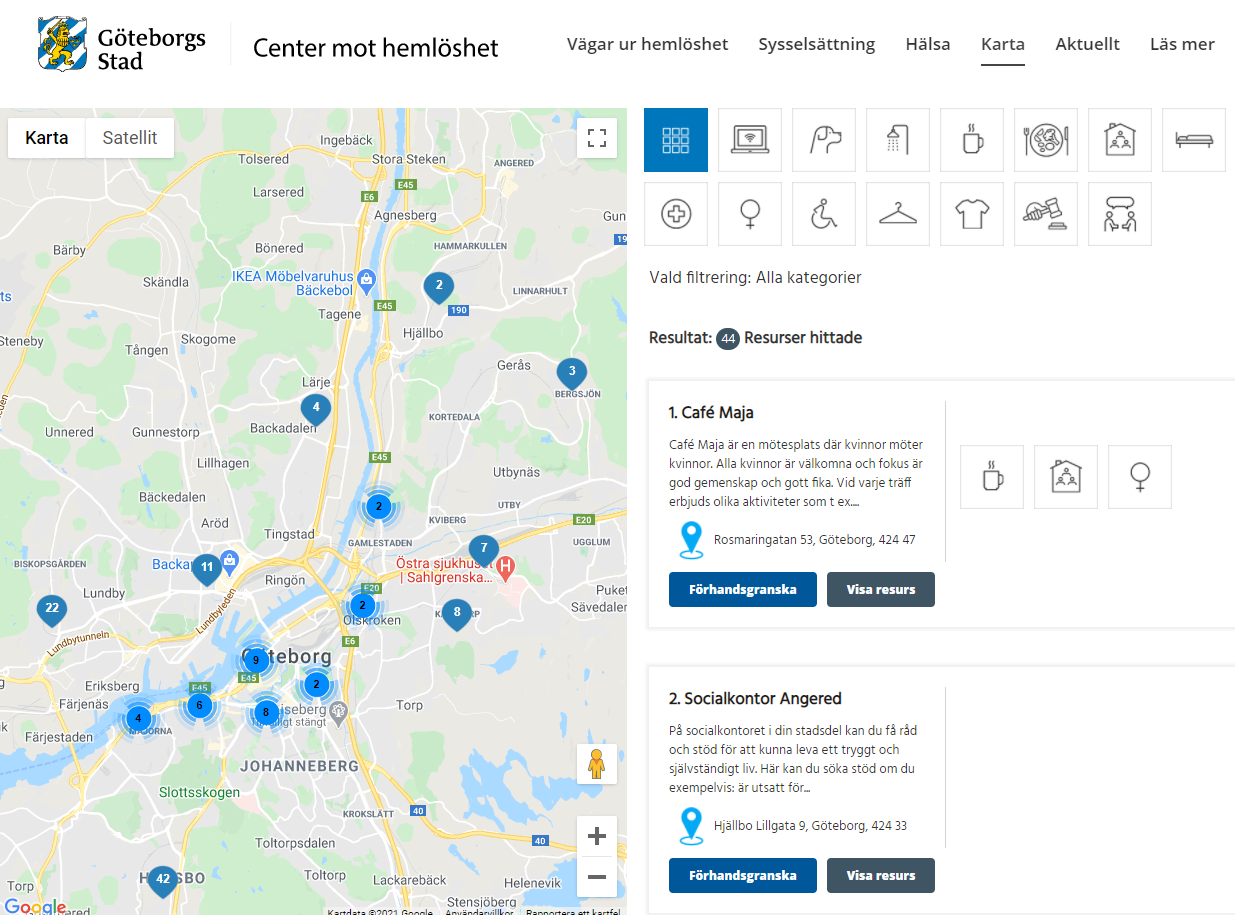Open the Karta navigation item in the header
Image resolution: width=1235 pixels, height=915 pixels.
coord(1003,44)
